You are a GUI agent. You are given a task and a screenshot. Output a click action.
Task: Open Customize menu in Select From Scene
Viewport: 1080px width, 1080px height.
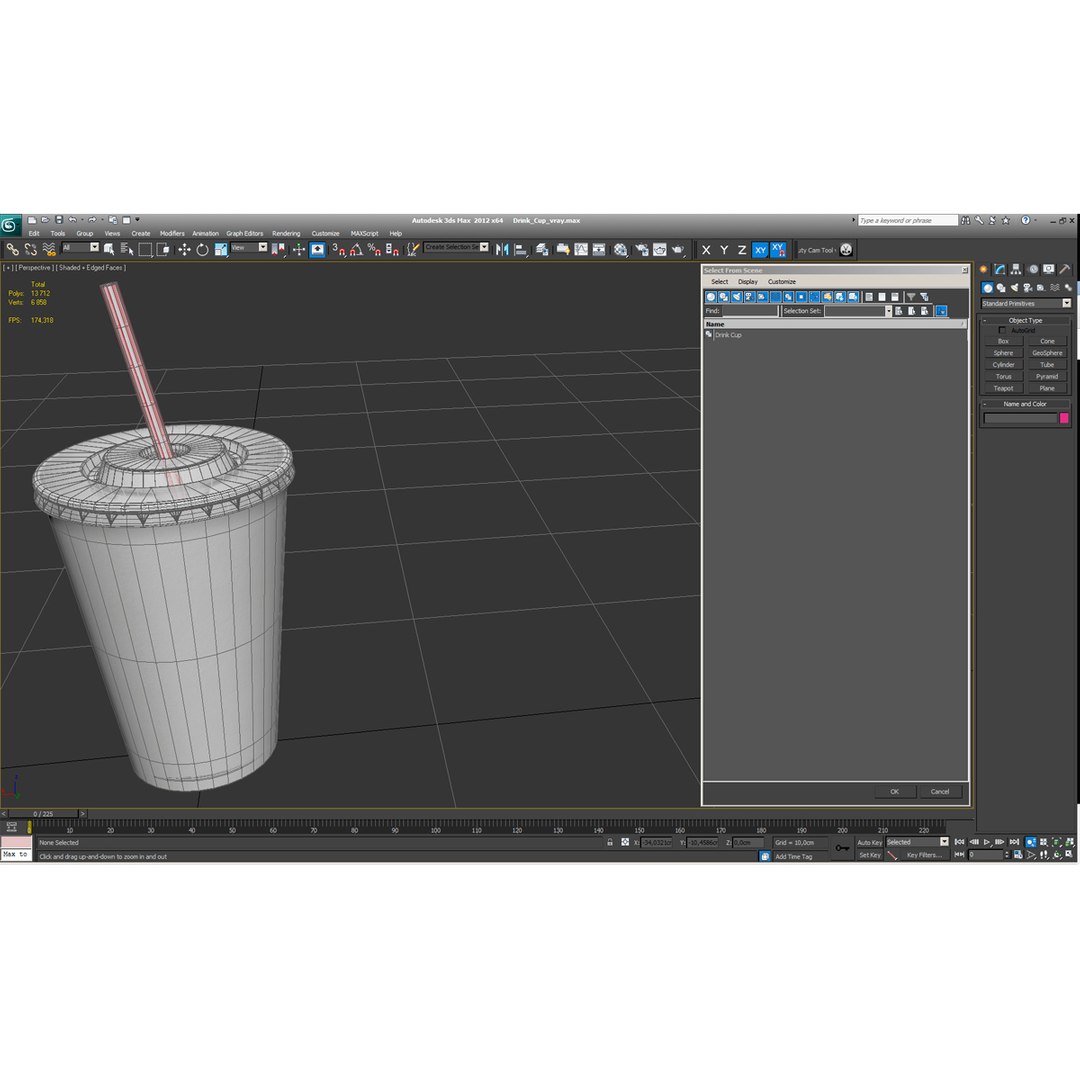coord(782,282)
